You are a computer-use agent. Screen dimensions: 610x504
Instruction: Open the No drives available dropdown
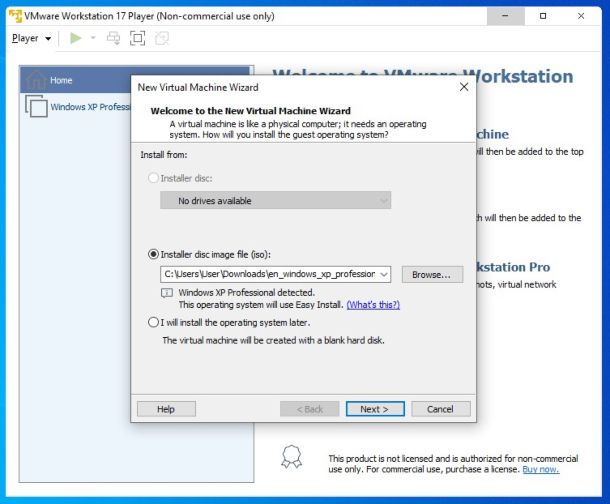275,200
